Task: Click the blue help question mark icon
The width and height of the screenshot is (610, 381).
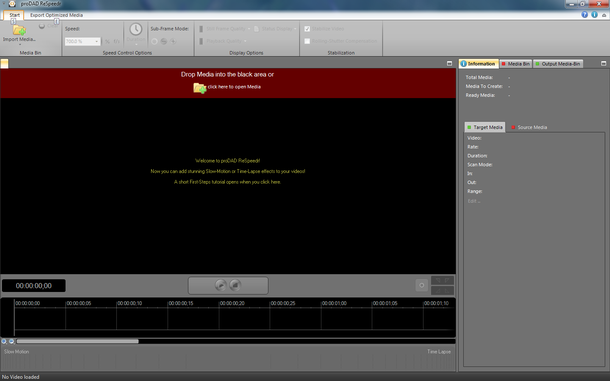Action: tap(584, 15)
